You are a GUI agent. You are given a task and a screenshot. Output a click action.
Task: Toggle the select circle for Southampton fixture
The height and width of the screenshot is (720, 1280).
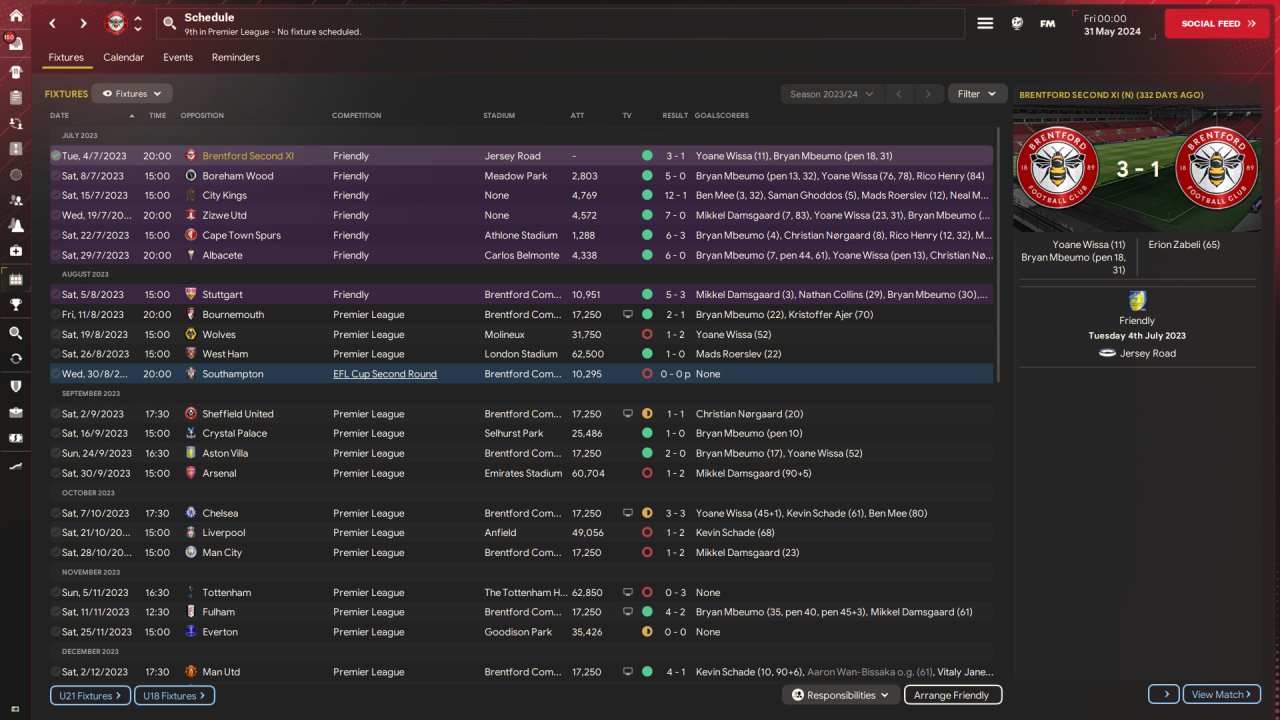56,374
